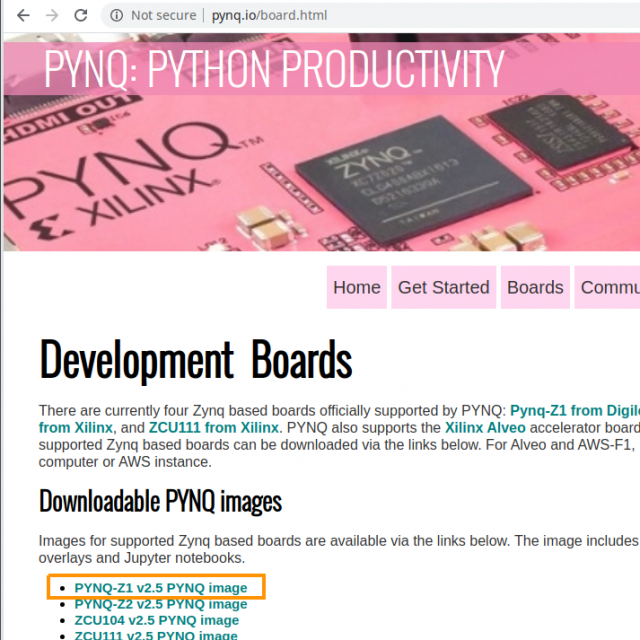Open site info via Not secure icon

coord(117,15)
